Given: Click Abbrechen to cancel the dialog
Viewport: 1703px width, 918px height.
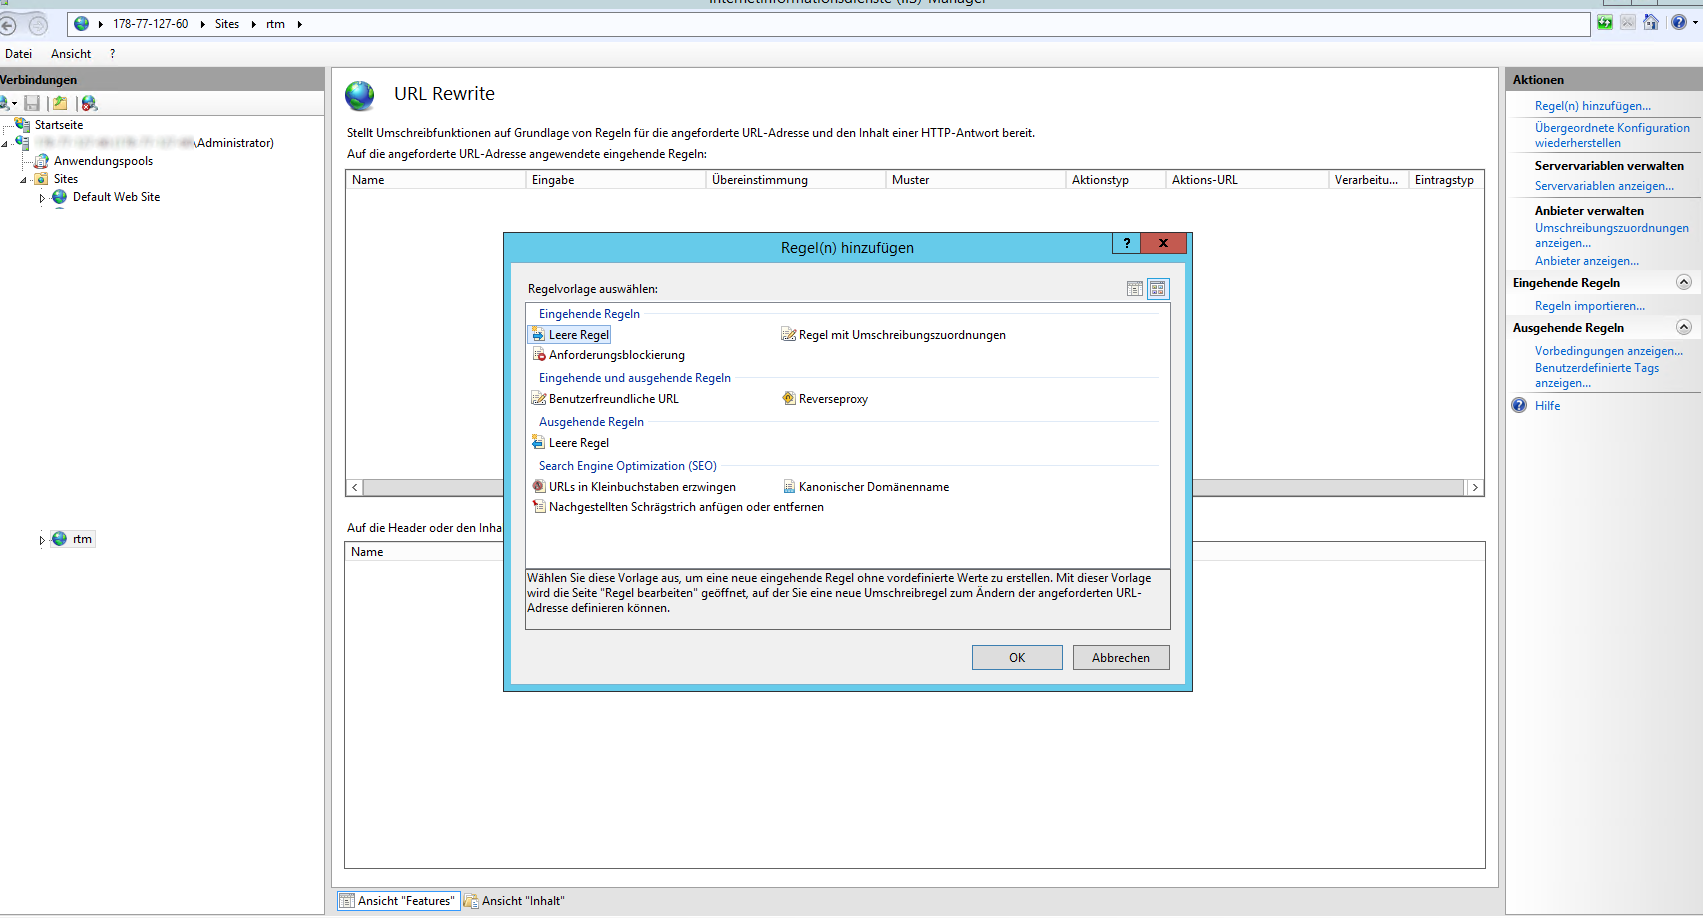Looking at the screenshot, I should (1120, 658).
